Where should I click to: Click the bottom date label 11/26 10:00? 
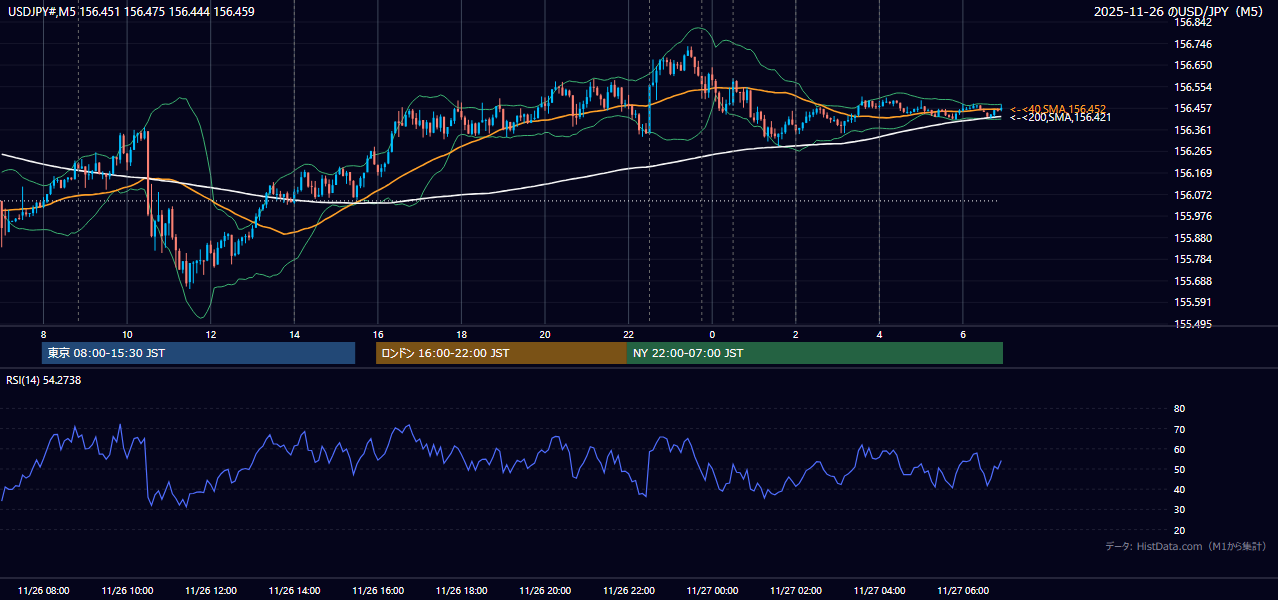click(x=128, y=591)
